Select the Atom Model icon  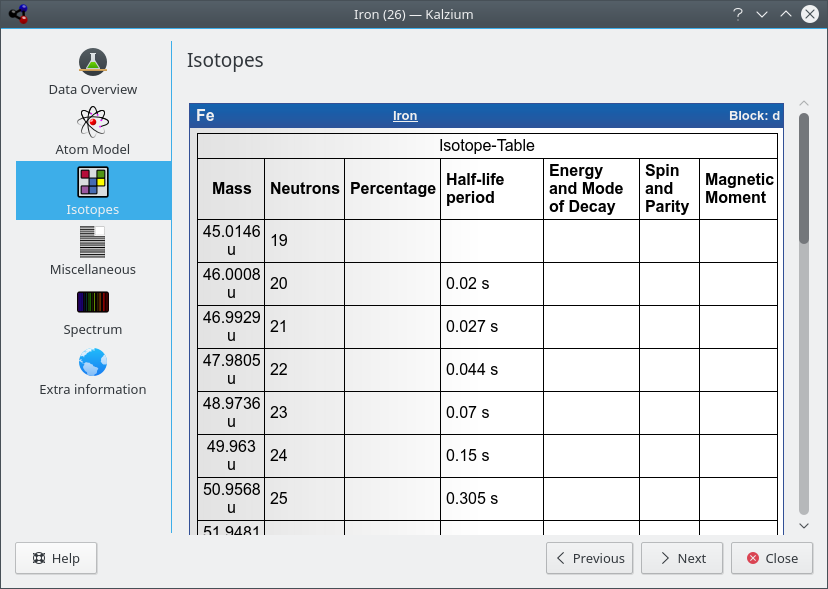[x=93, y=122]
